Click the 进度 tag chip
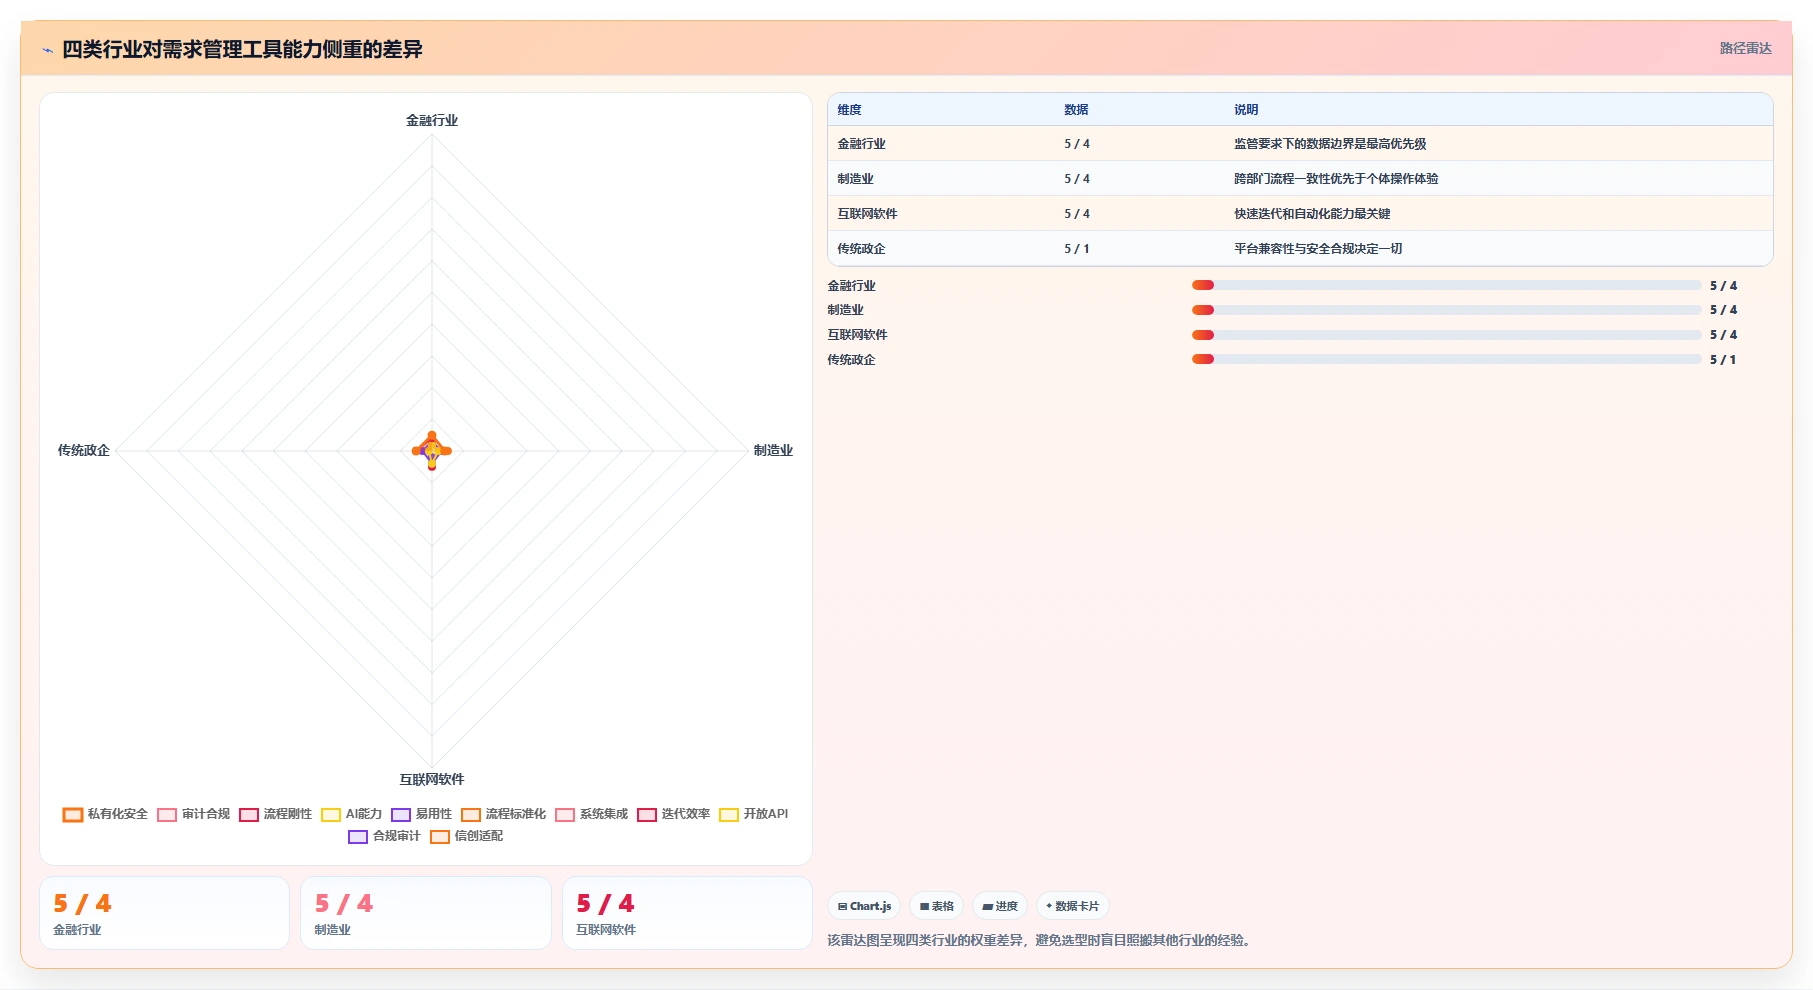1813x990 pixels. 1000,906
